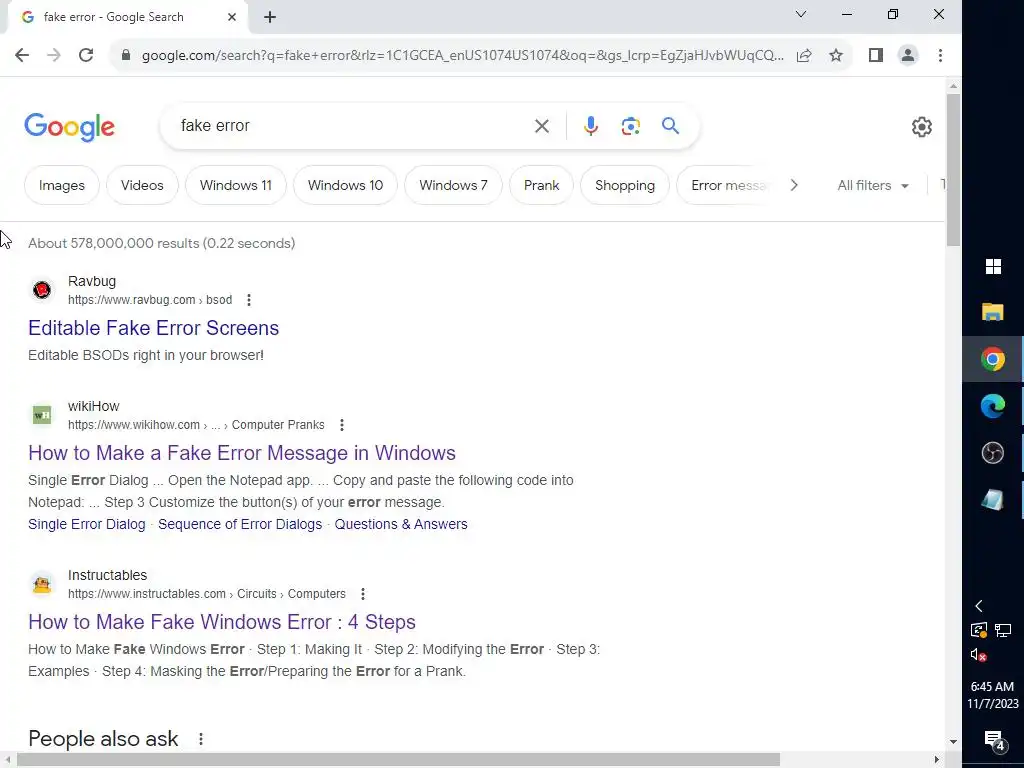Share this page using the share icon
This screenshot has width=1024, height=768.
(x=804, y=56)
